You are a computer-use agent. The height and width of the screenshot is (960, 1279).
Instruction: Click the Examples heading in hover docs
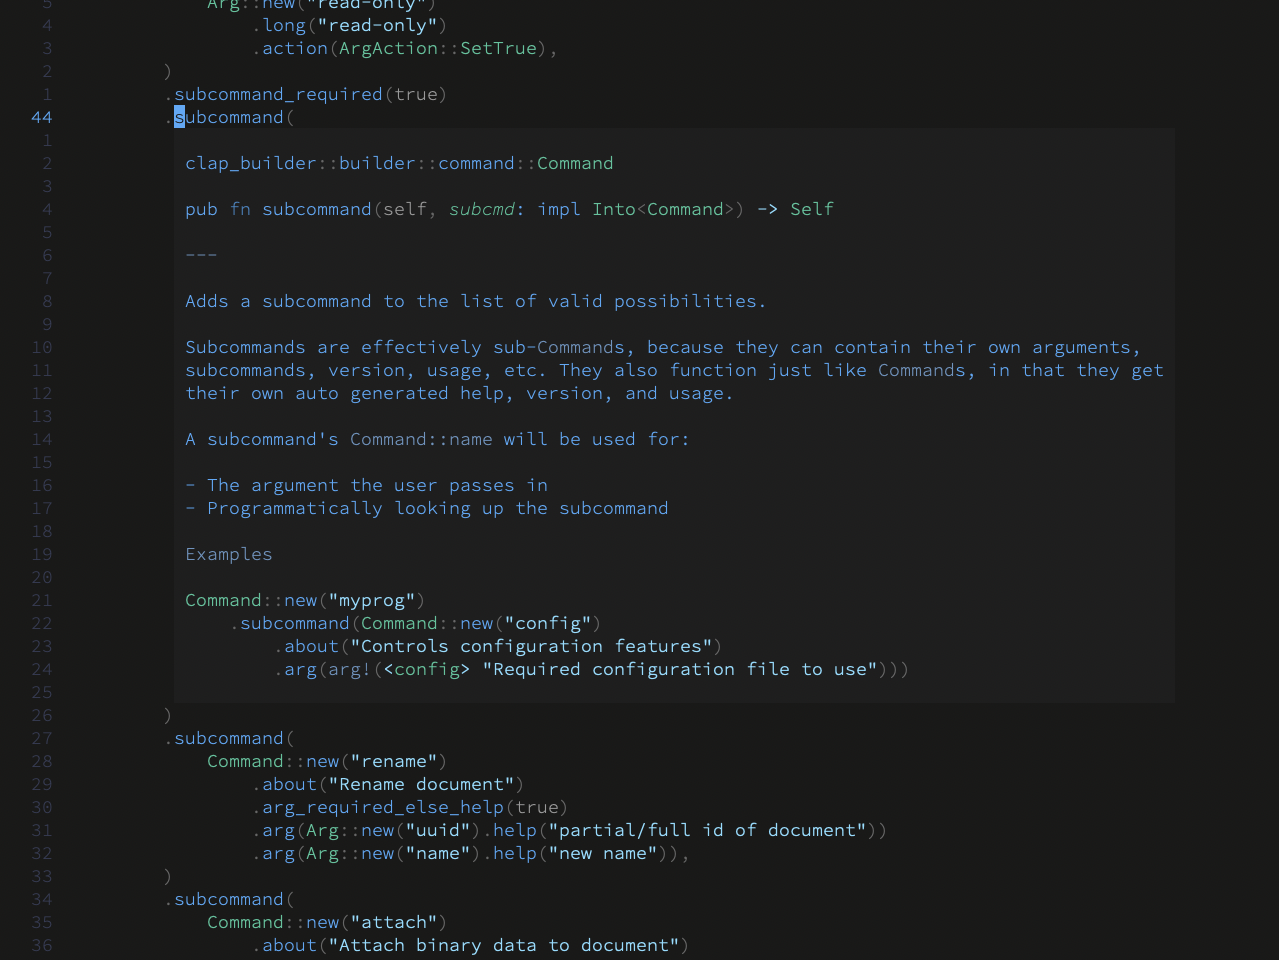pyautogui.click(x=228, y=555)
